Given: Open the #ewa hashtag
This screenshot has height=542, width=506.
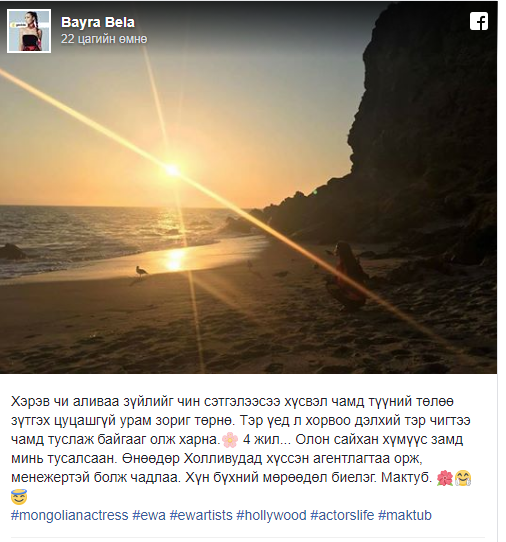Looking at the screenshot, I should click(149, 515).
